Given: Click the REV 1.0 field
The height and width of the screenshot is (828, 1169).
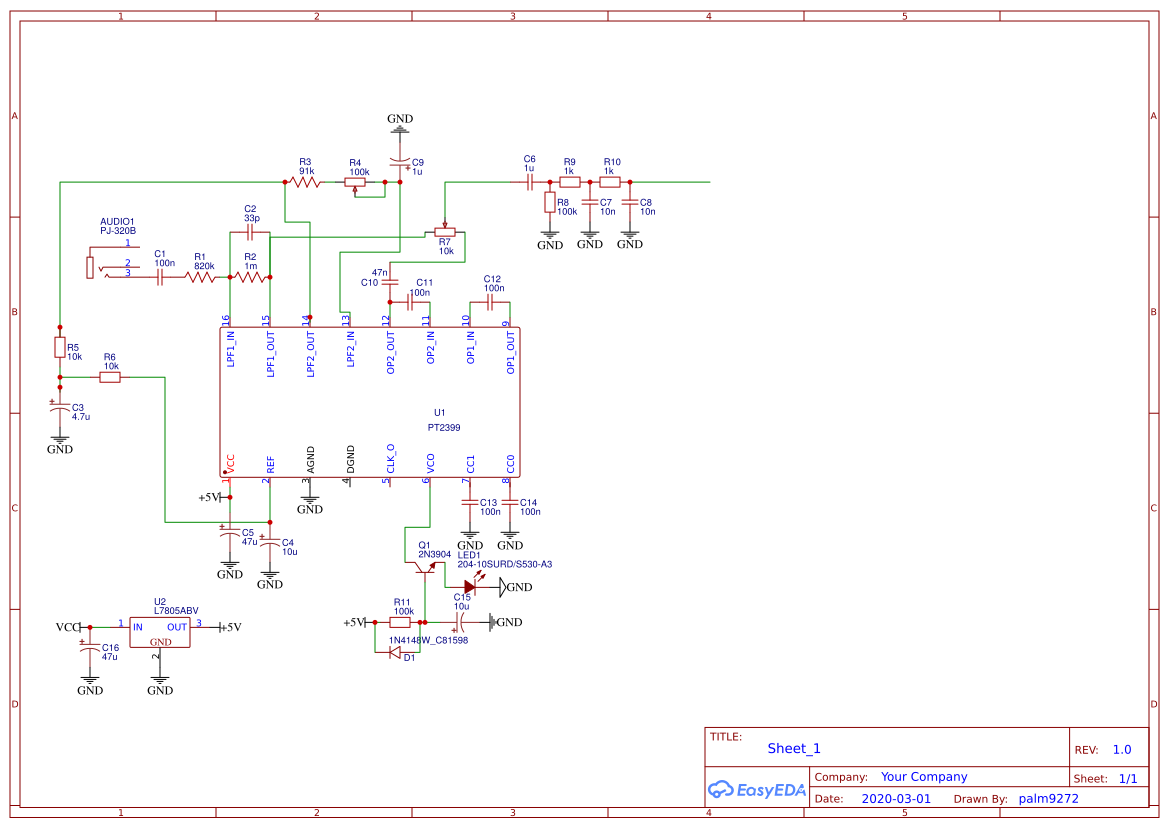Looking at the screenshot, I should [x=1122, y=748].
